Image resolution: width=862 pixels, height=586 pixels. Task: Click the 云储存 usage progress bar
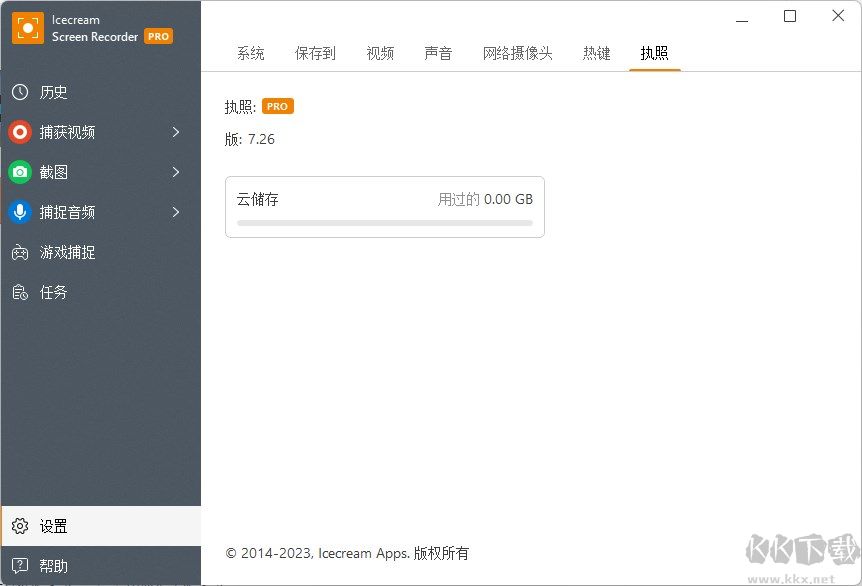pos(385,223)
